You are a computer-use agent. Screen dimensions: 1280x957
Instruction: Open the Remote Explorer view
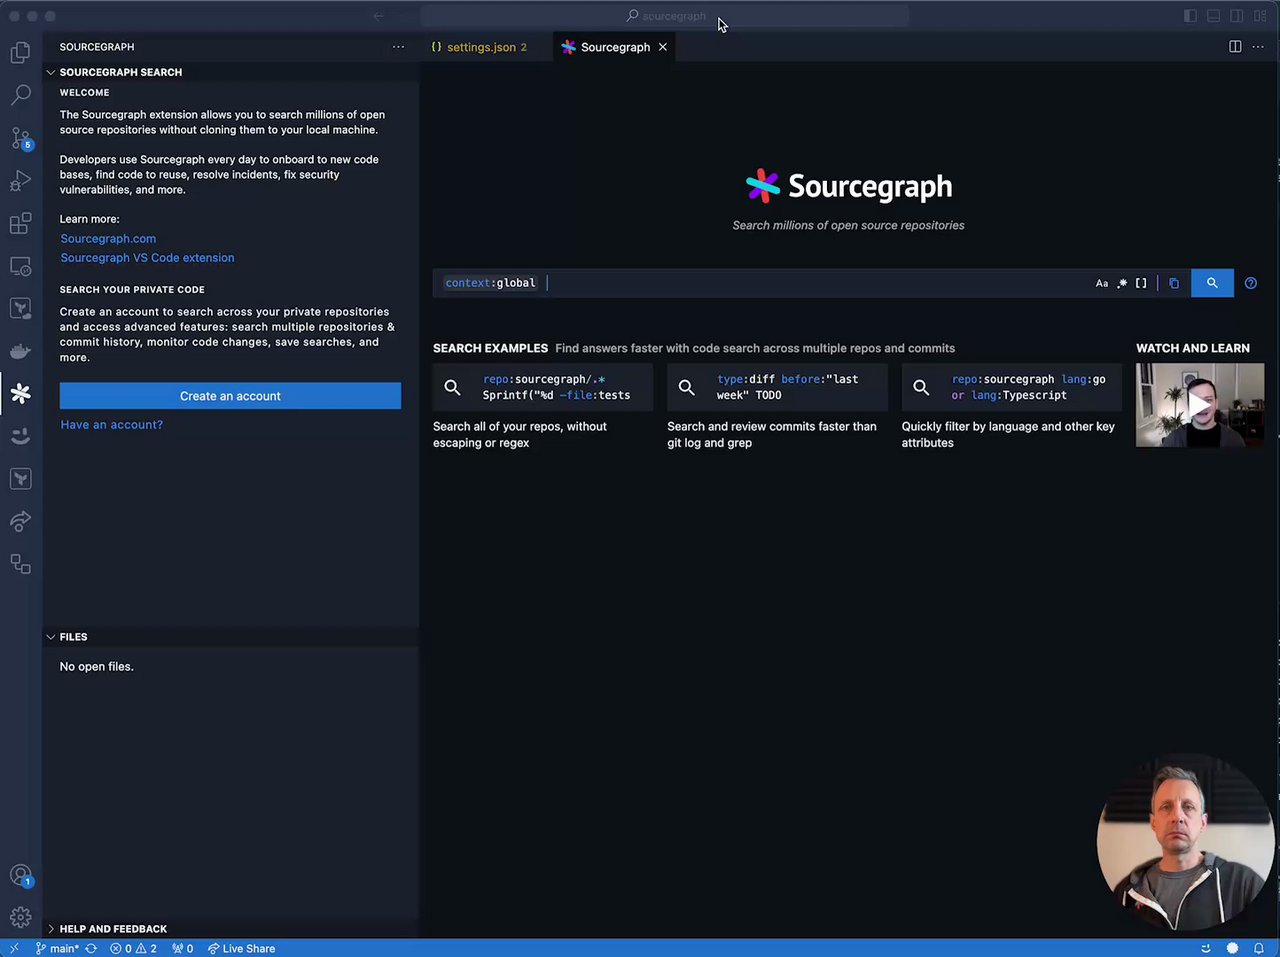(20, 266)
